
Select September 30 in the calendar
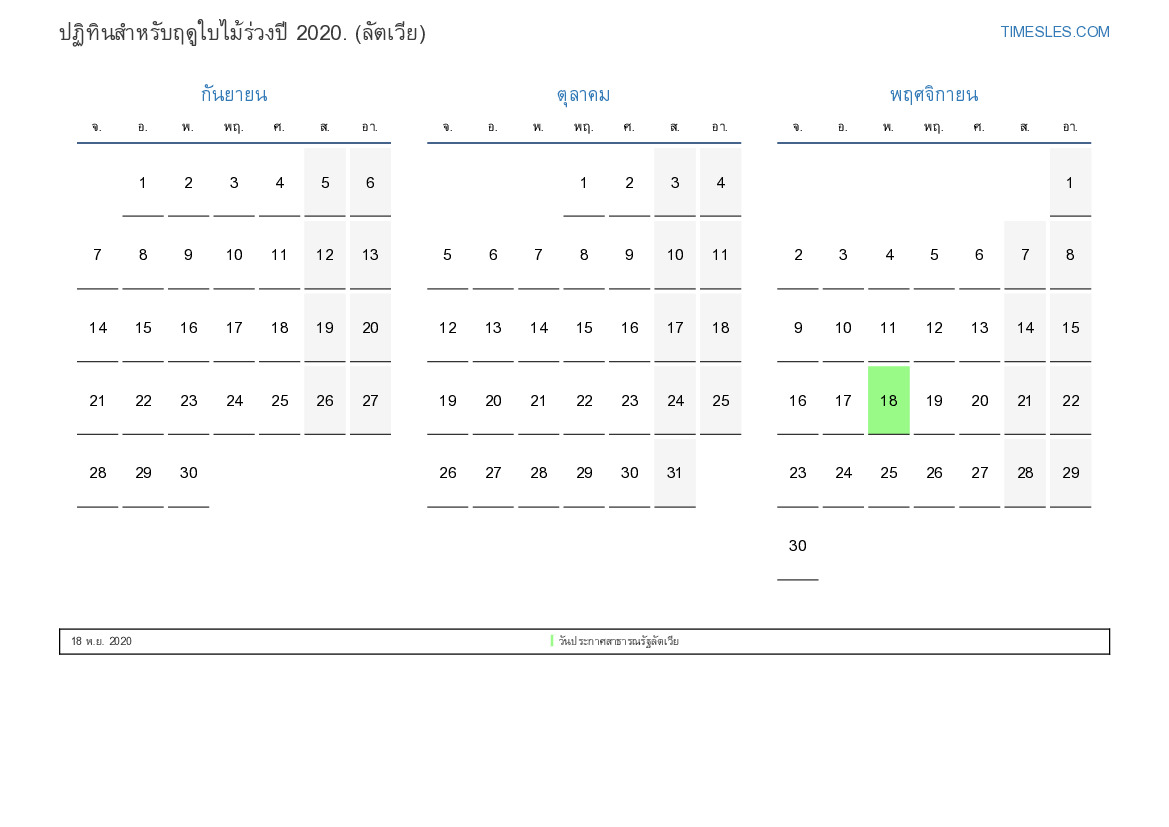point(188,473)
